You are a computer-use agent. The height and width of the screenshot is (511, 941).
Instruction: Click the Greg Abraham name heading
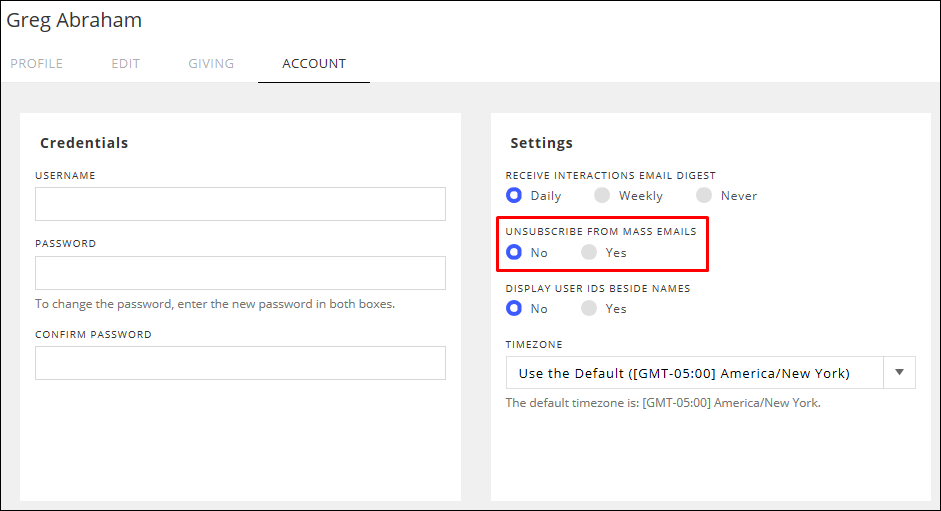point(74,20)
